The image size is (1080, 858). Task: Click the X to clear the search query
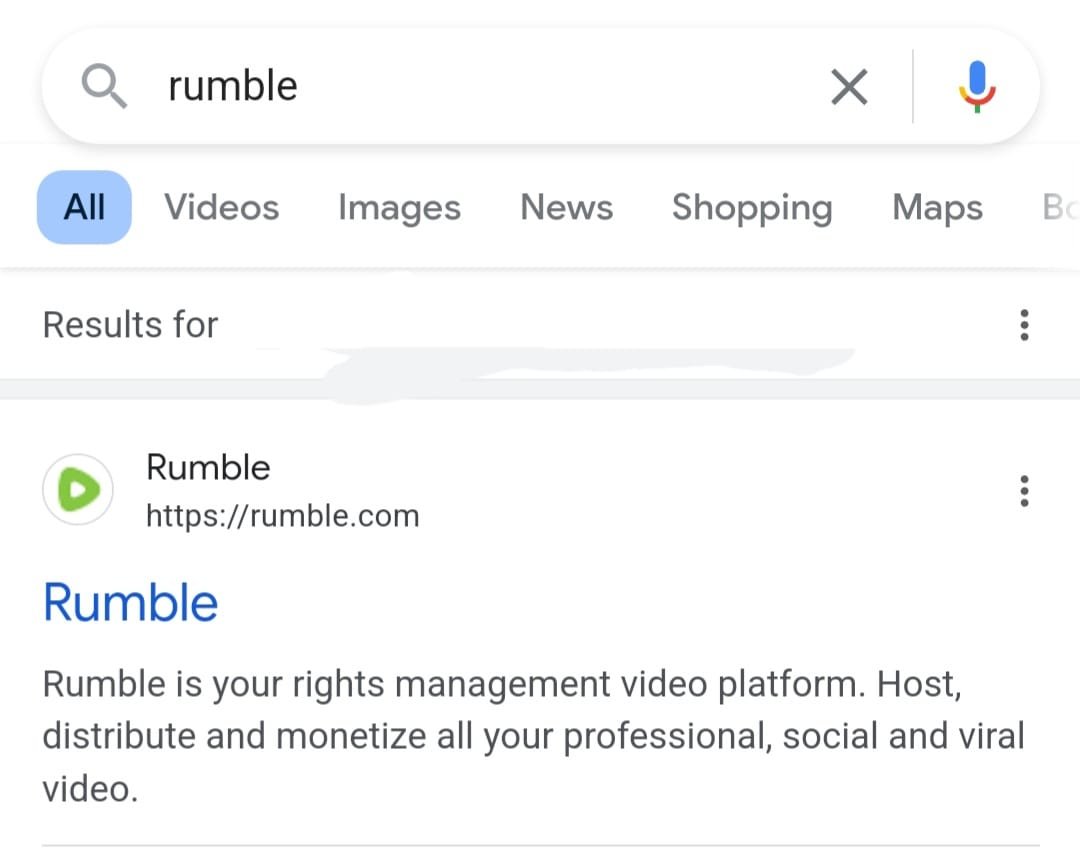[x=848, y=87]
